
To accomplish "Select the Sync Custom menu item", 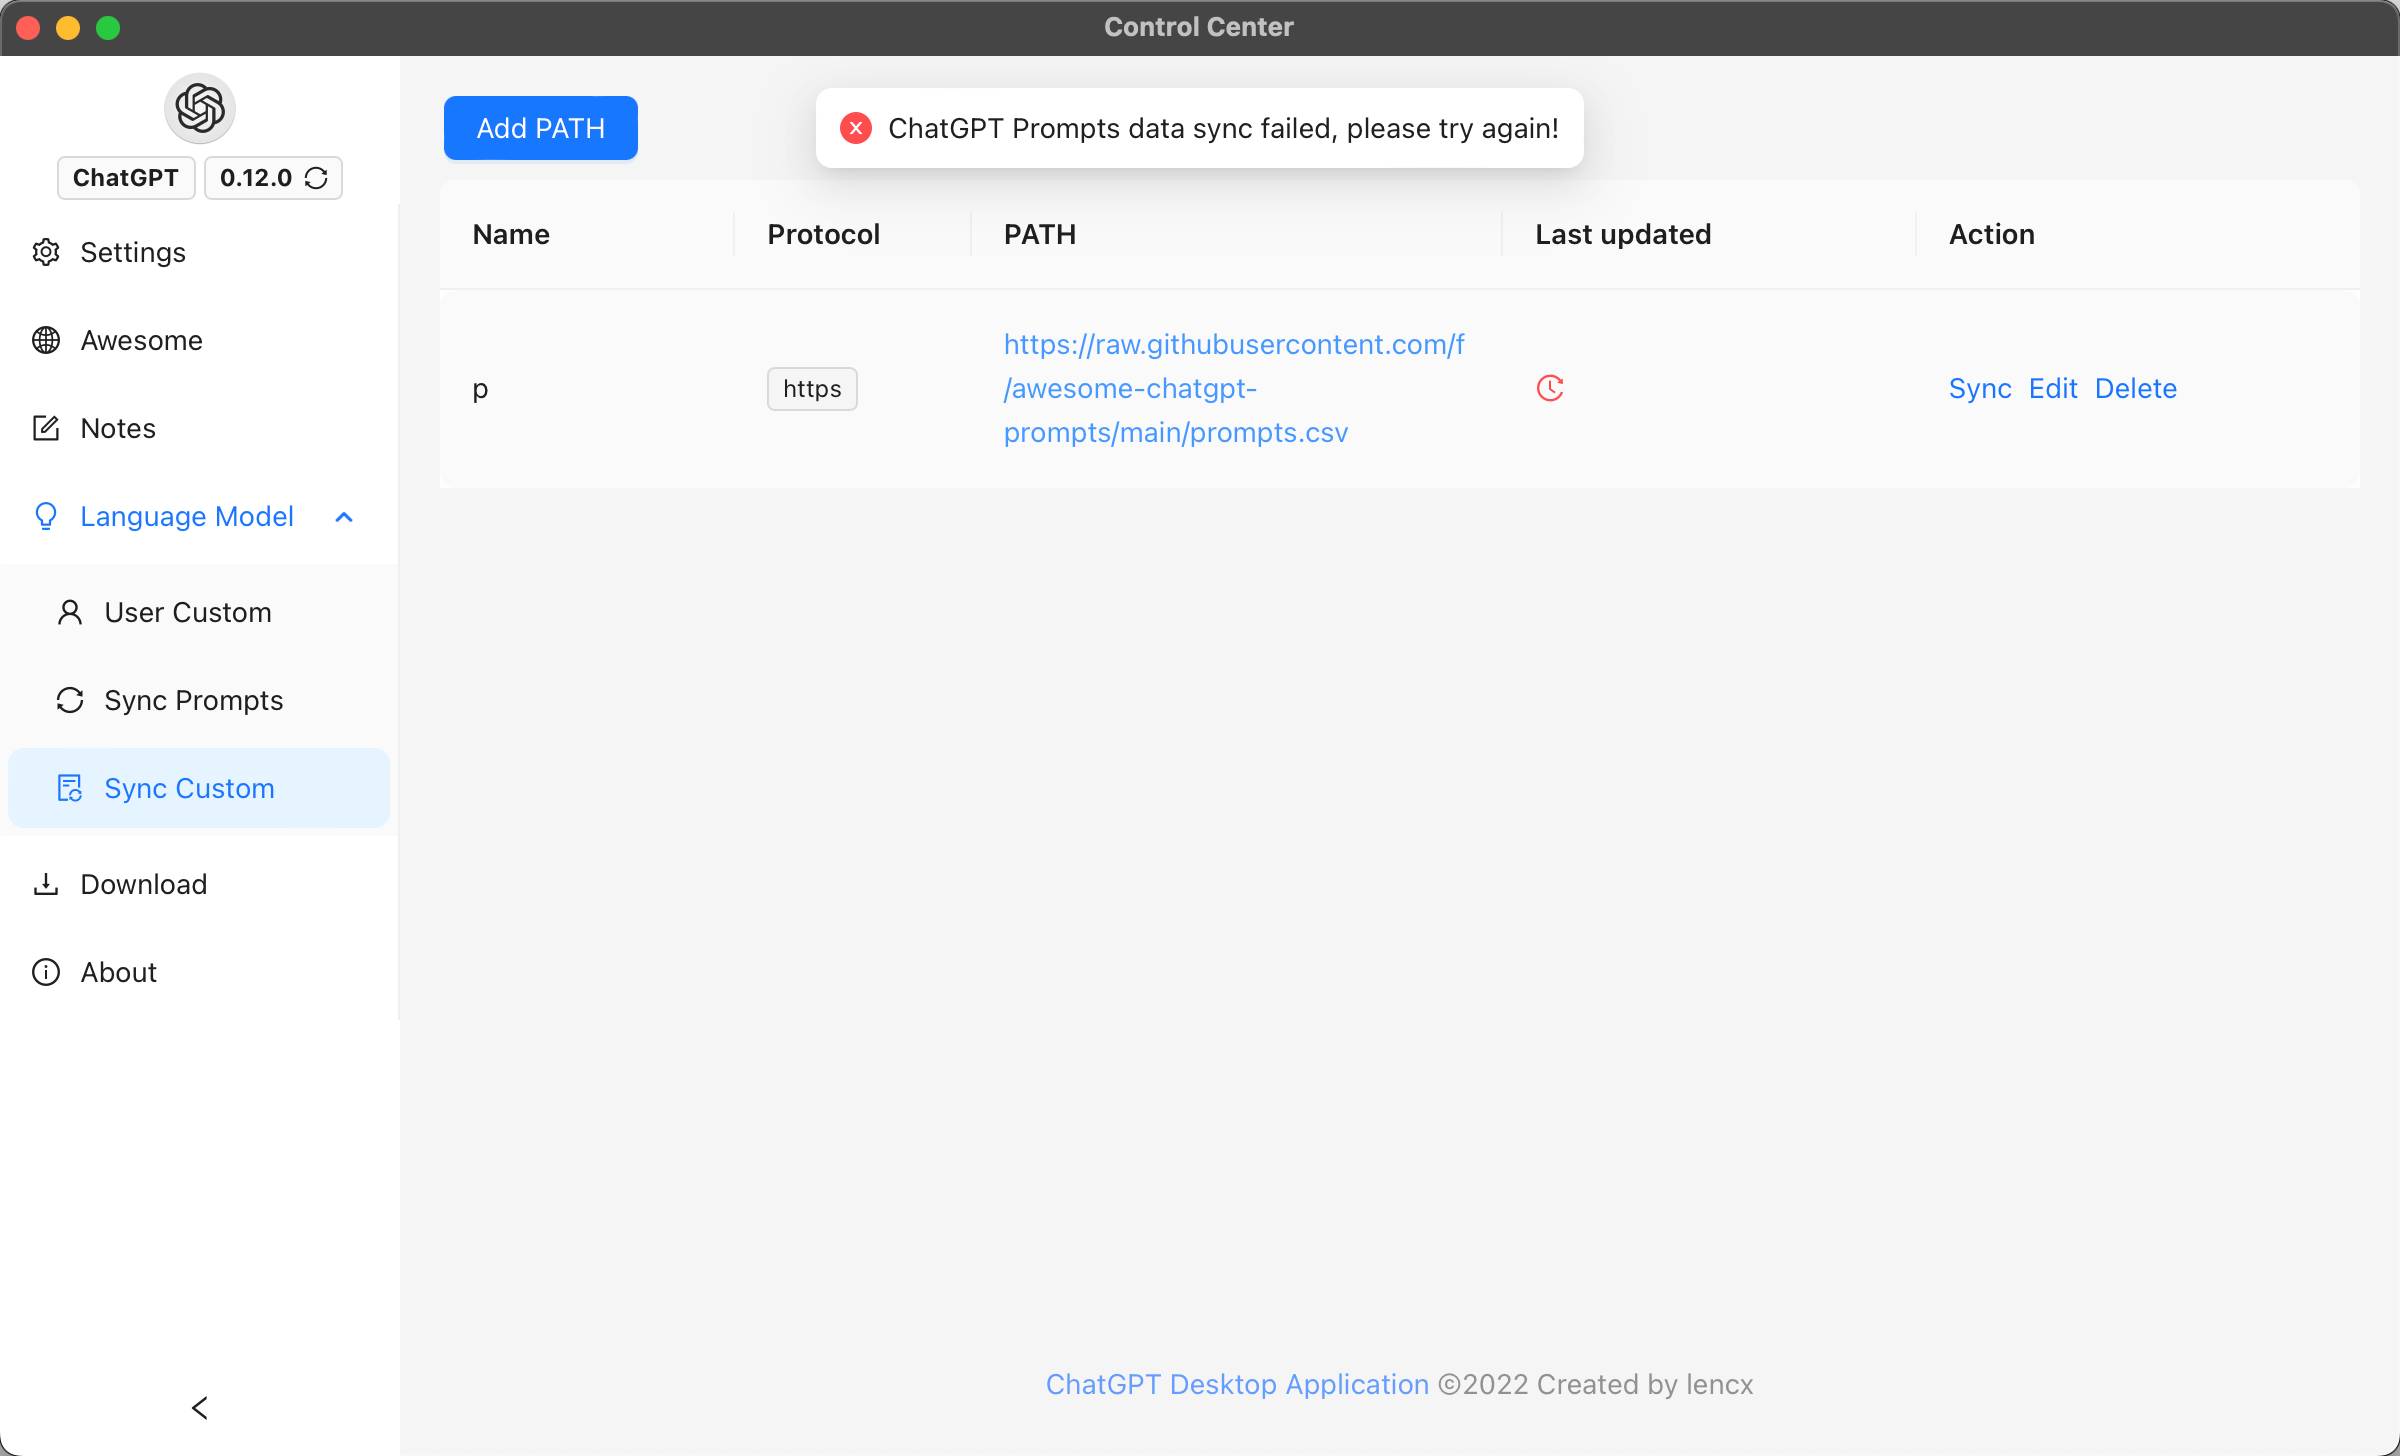I will click(200, 788).
